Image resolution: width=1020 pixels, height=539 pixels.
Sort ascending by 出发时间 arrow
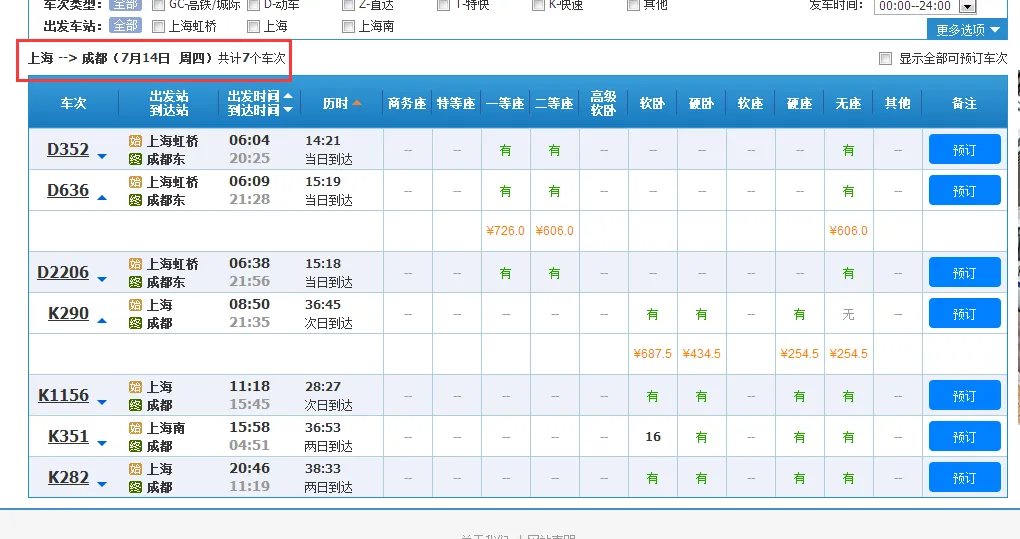point(288,96)
